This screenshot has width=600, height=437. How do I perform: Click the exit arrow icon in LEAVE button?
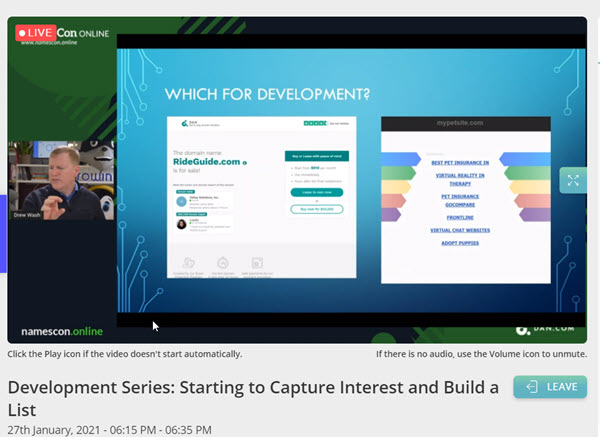click(x=532, y=387)
